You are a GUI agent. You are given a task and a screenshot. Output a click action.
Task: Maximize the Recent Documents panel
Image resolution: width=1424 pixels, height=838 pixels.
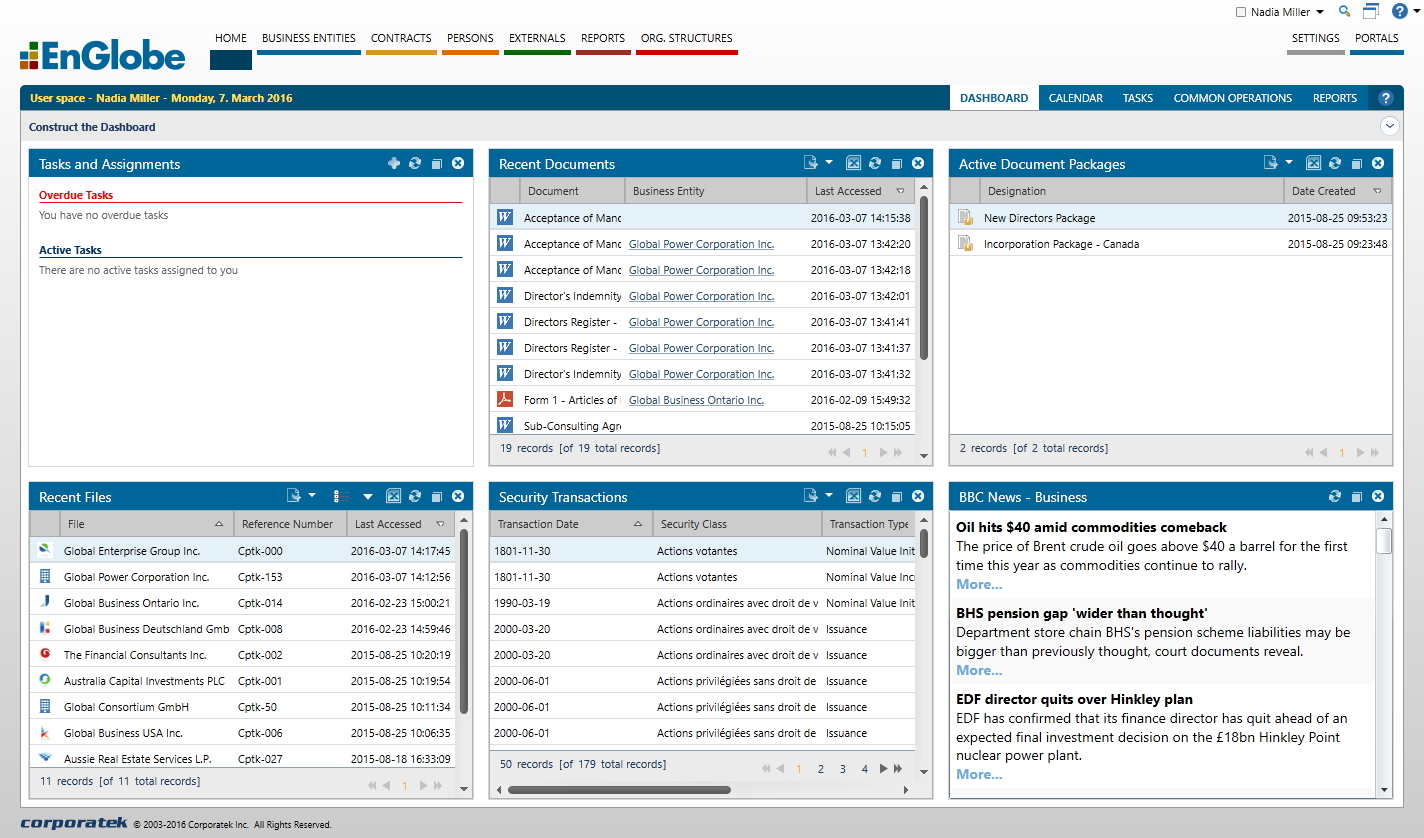coord(897,164)
